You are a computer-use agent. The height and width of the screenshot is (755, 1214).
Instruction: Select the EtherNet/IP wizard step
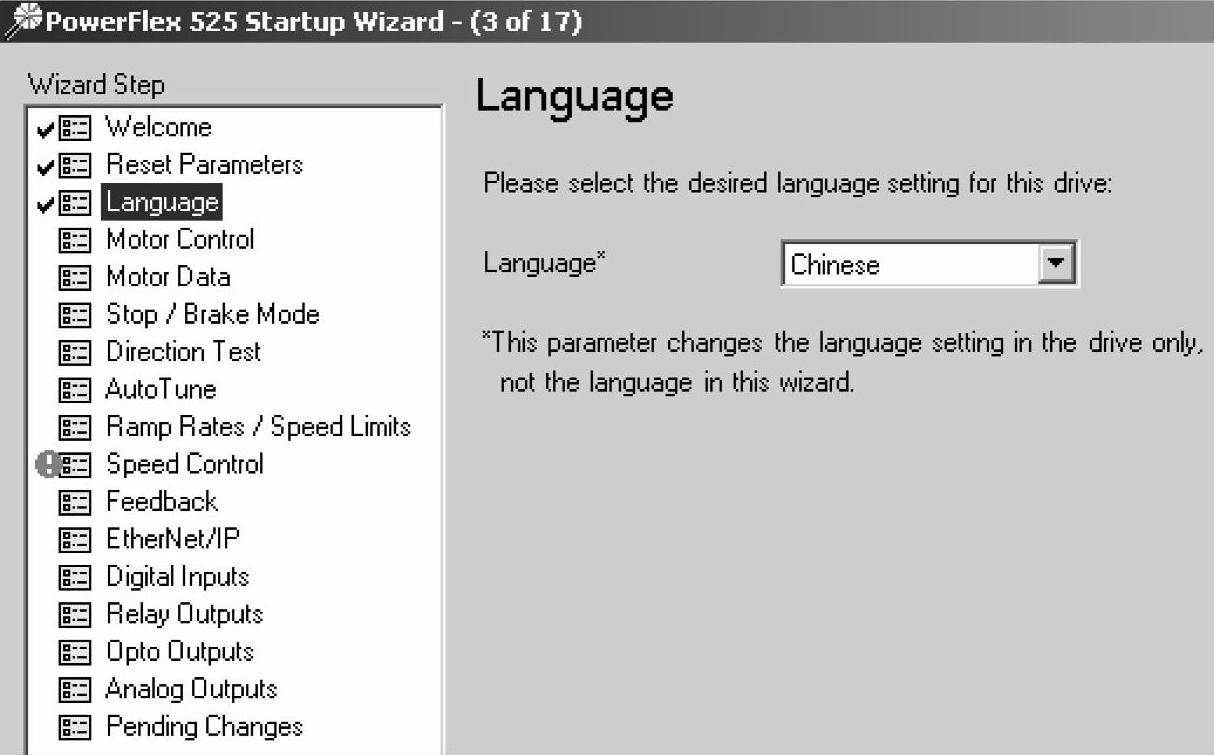(x=173, y=539)
